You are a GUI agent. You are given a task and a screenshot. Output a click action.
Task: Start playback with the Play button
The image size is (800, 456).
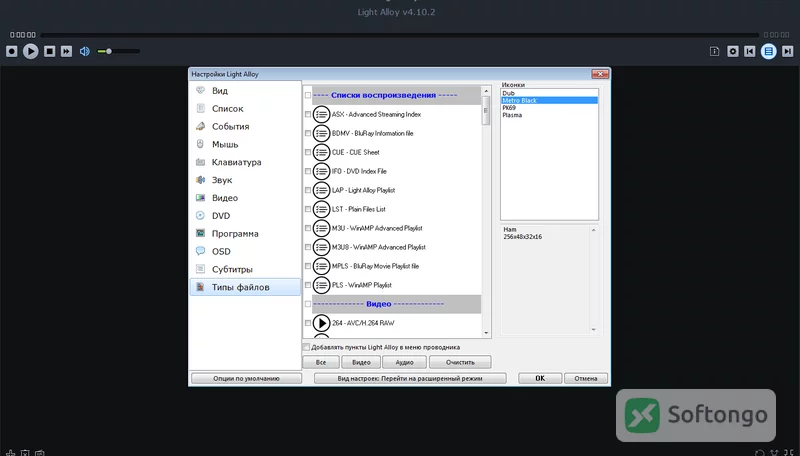pyautogui.click(x=31, y=51)
